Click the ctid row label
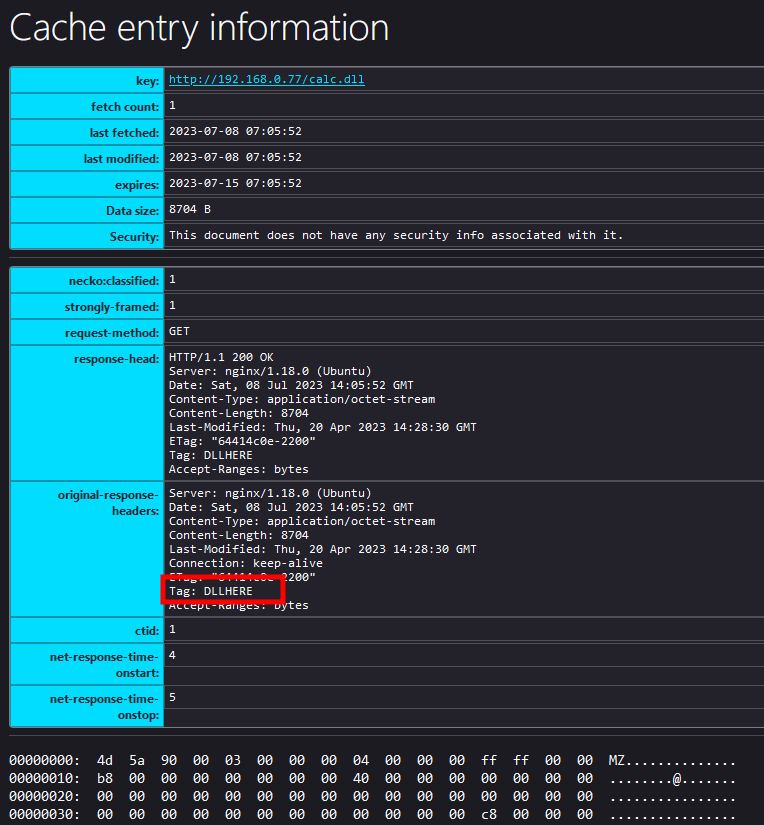 (146, 630)
